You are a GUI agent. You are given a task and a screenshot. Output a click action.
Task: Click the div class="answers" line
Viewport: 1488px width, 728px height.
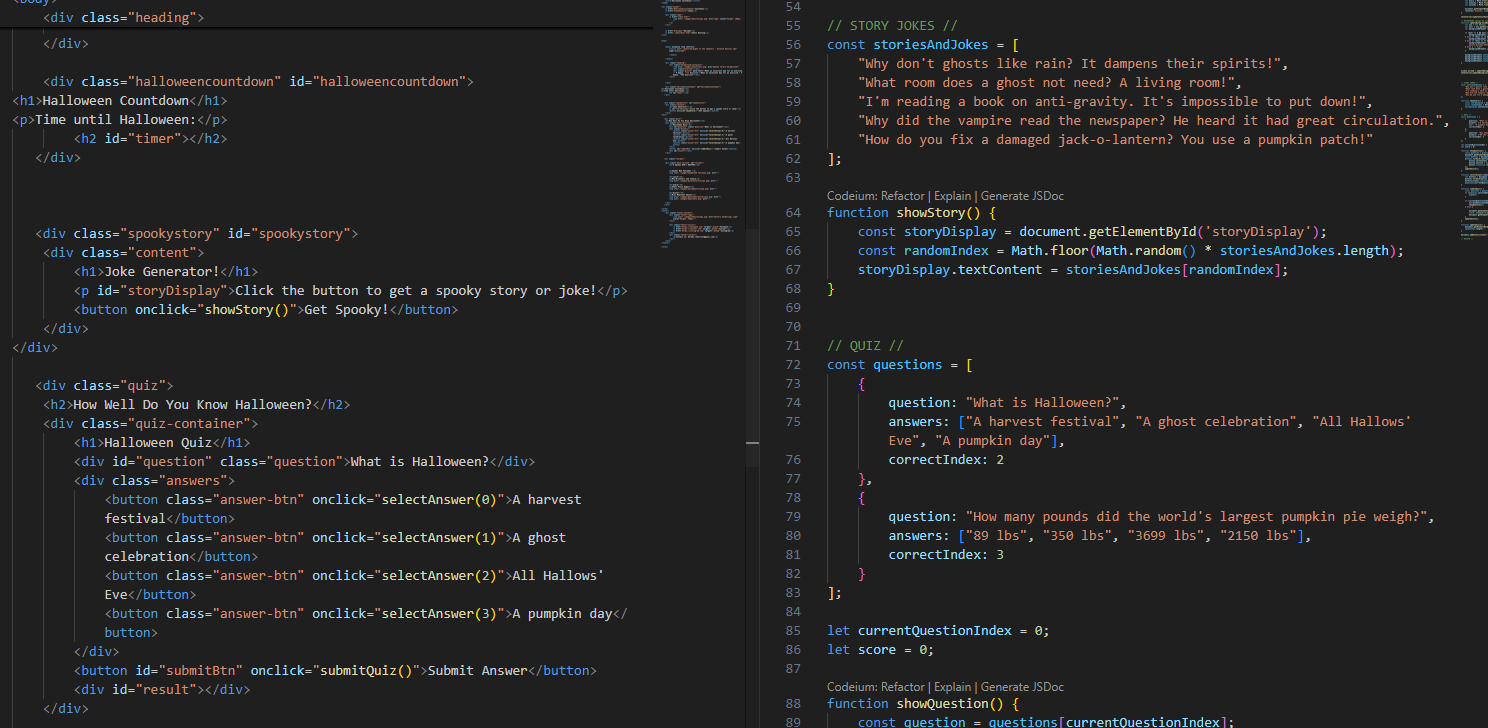(154, 481)
